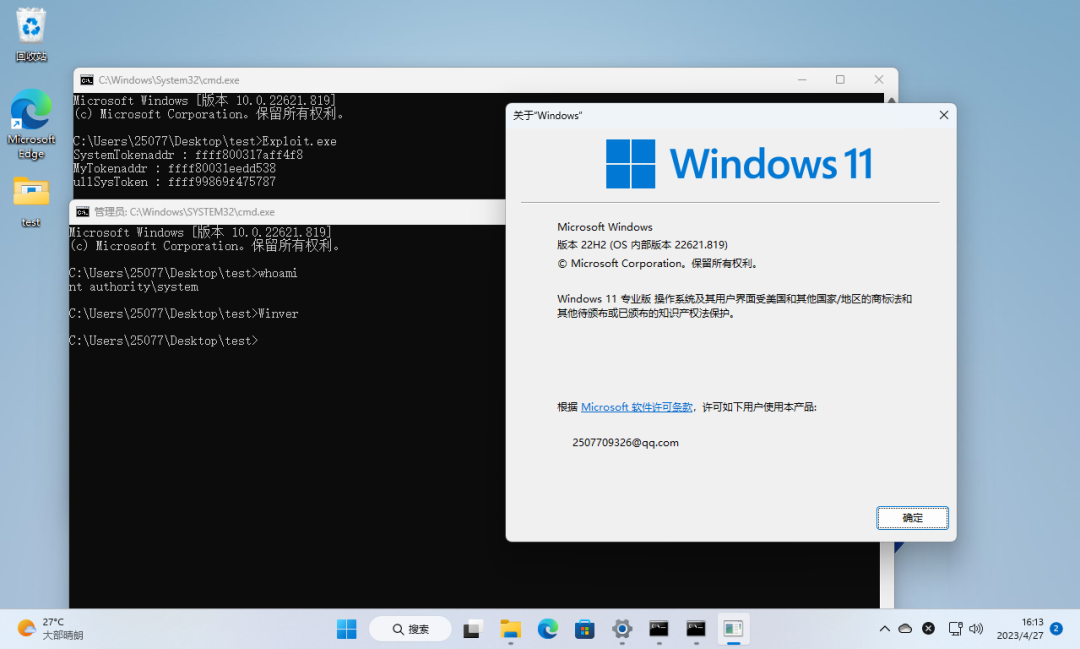Viewport: 1080px width, 649px height.
Task: Click the 'nt authority\system' output line
Action: click(134, 287)
